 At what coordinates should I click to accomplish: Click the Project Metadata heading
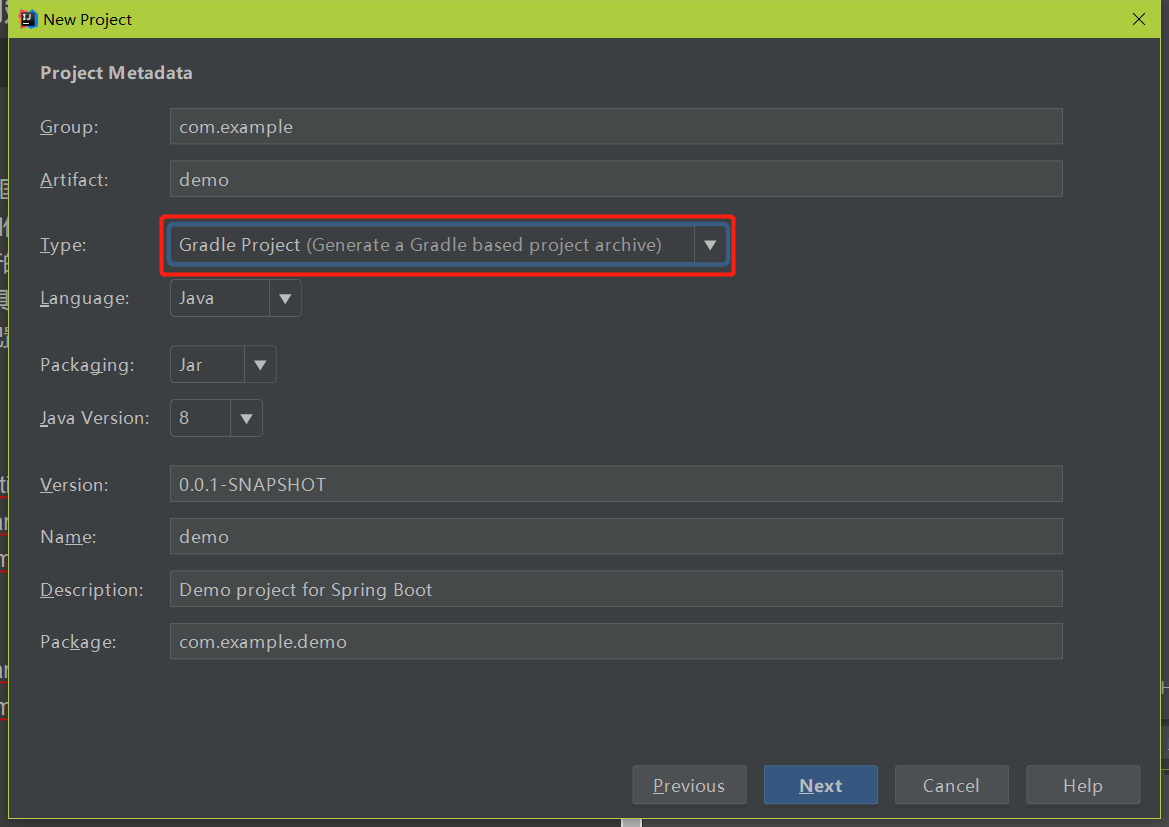116,73
